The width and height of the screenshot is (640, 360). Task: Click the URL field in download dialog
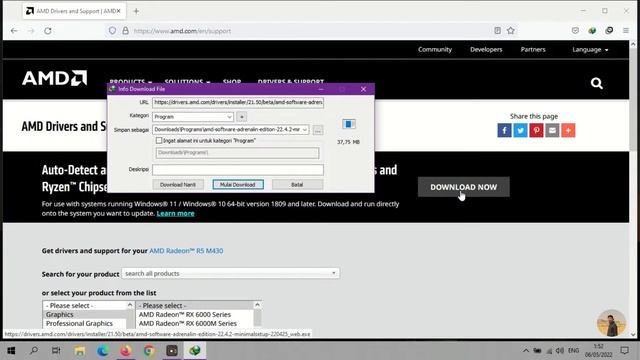pos(238,102)
